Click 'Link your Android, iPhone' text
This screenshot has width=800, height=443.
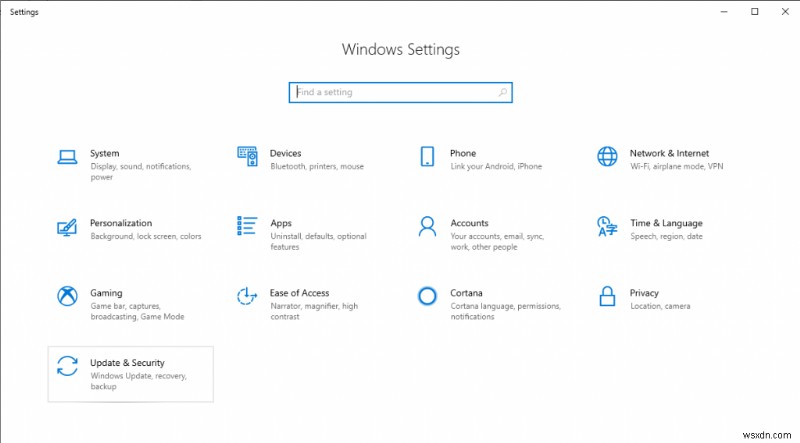[x=496, y=166]
